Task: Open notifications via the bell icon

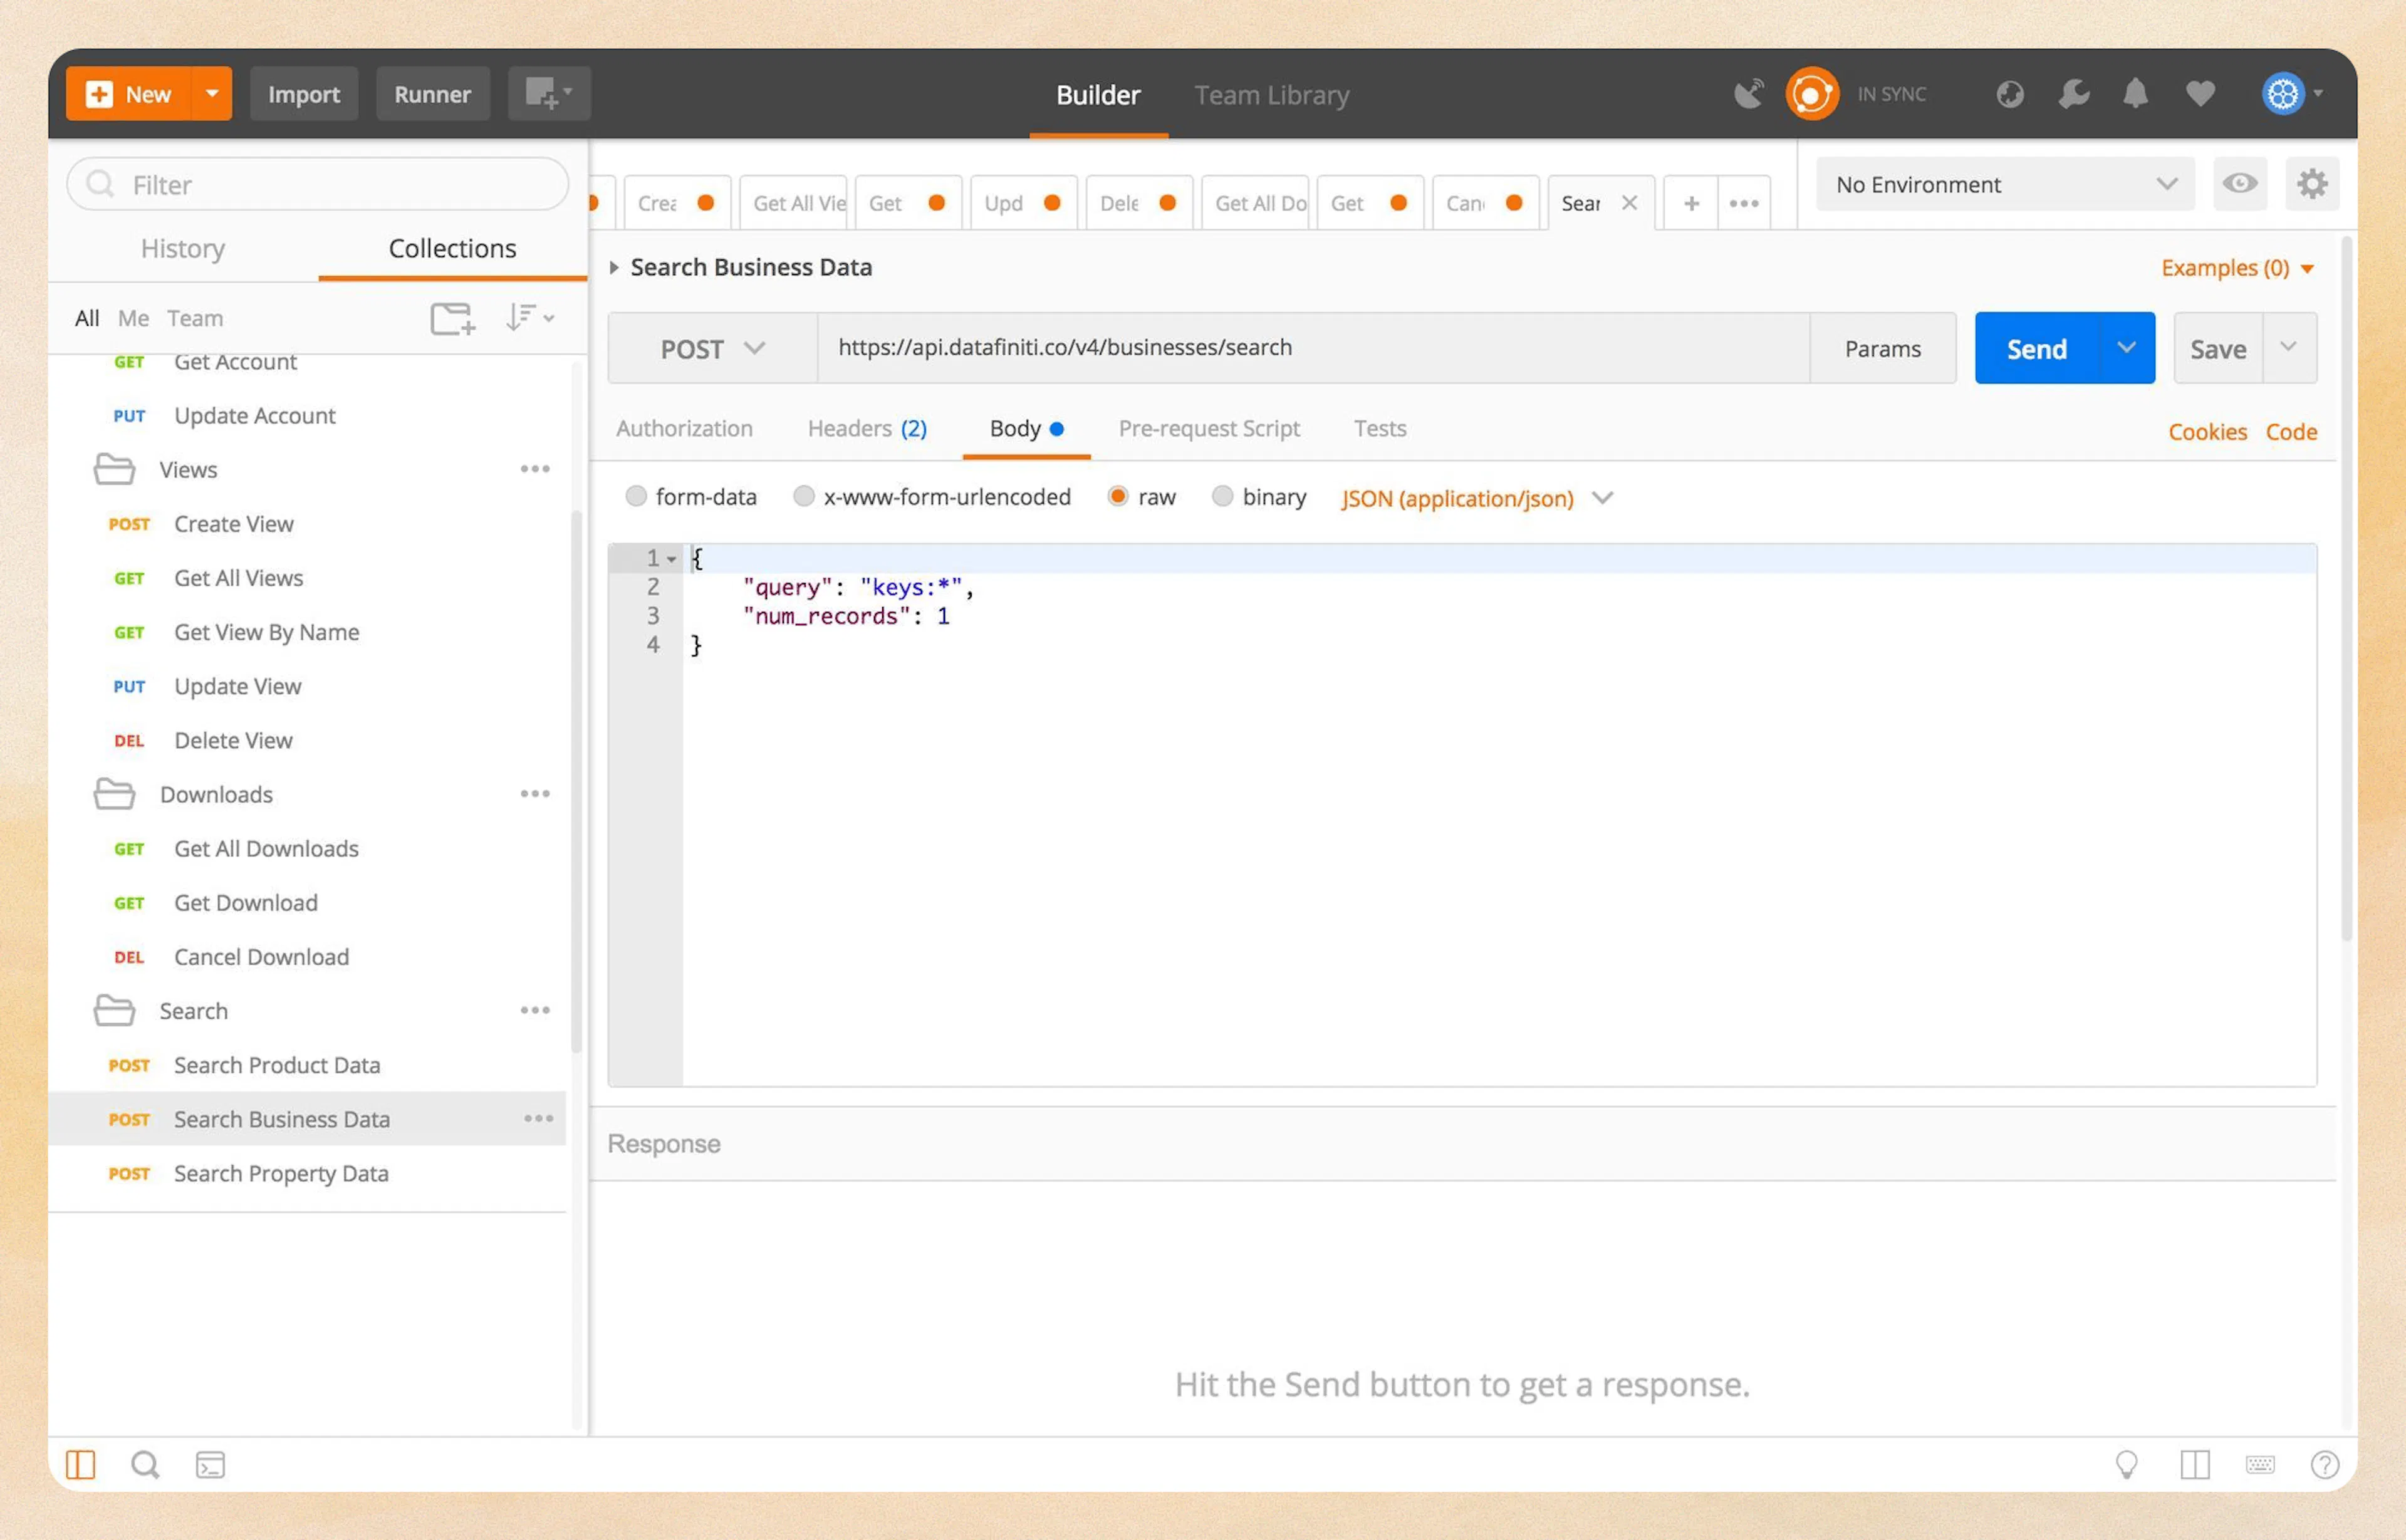Action: [x=2136, y=93]
